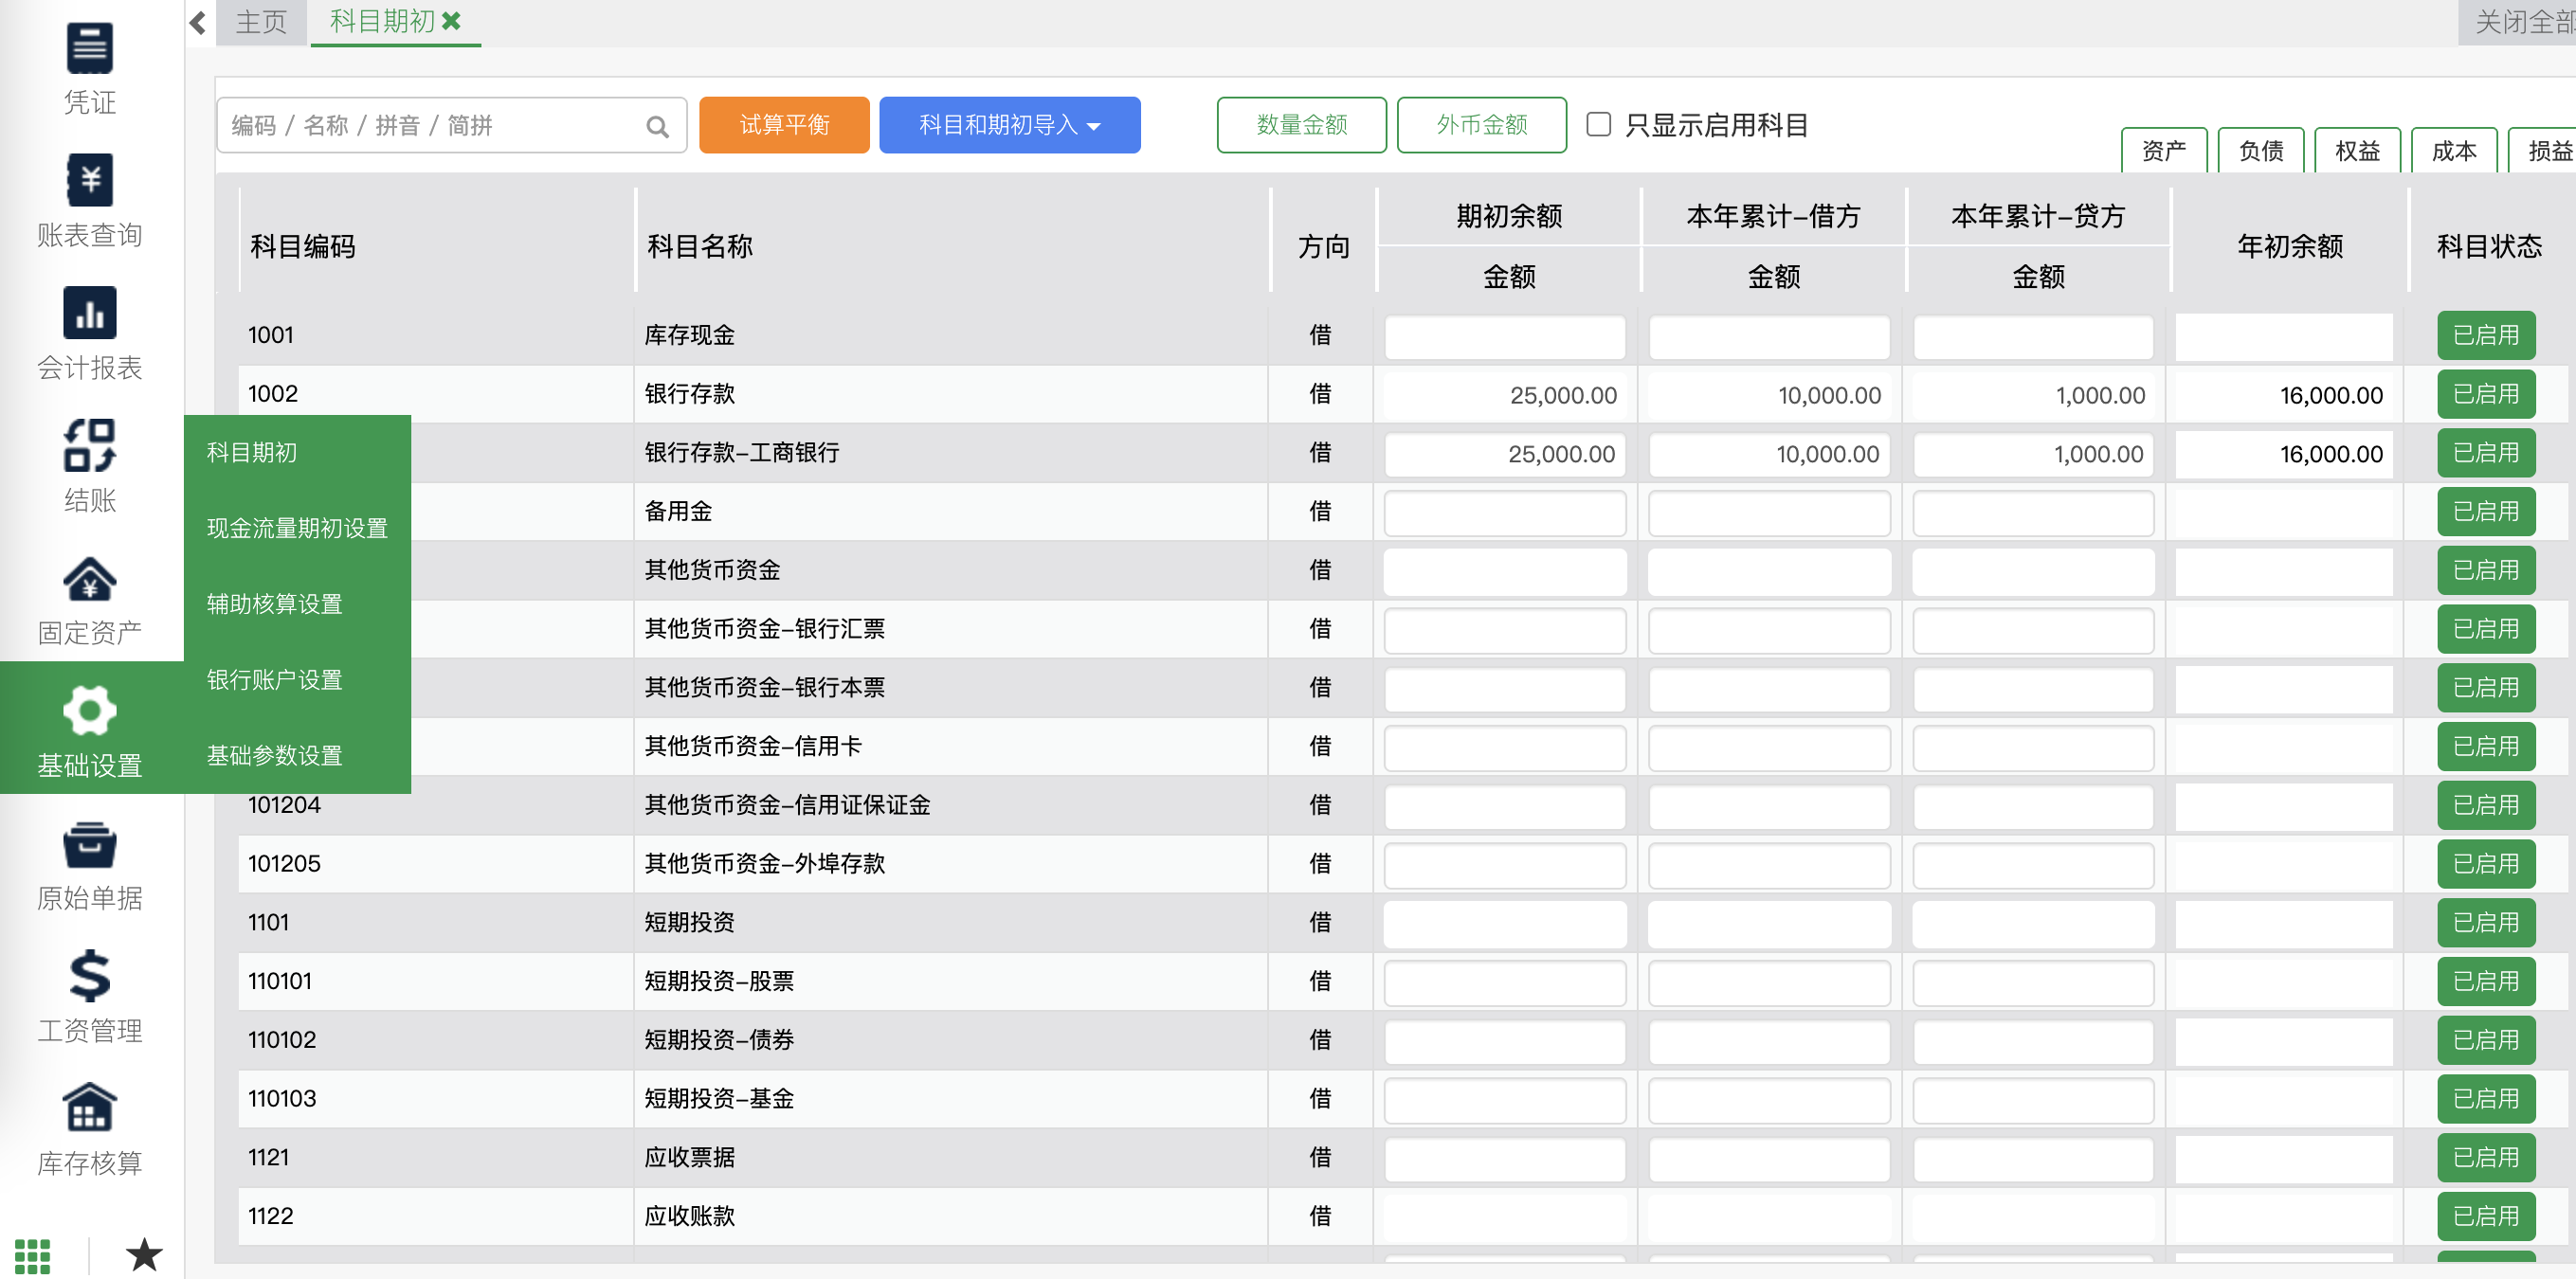Screen dimensions: 2576x1279
Task: Enable 只显示启用科目 checkbox
Action: click(1598, 124)
